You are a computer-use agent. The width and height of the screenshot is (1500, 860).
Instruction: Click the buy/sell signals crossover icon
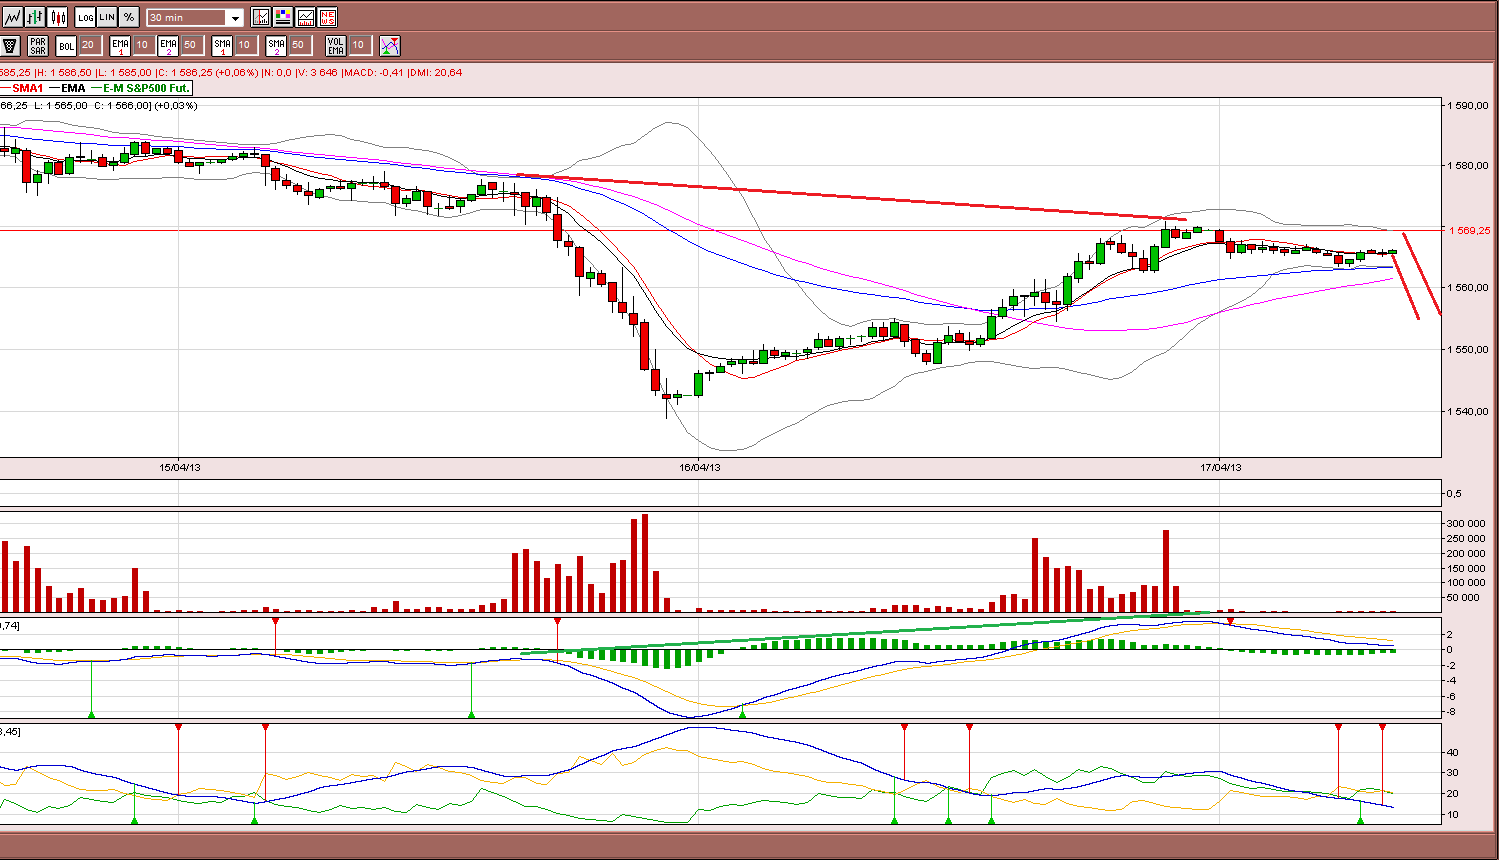(x=390, y=45)
